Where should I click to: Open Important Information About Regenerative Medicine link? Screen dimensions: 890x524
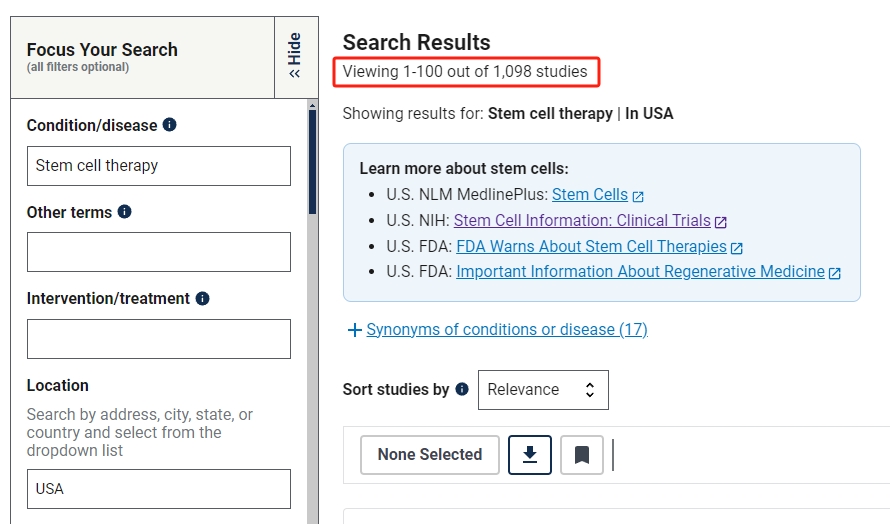tap(640, 272)
